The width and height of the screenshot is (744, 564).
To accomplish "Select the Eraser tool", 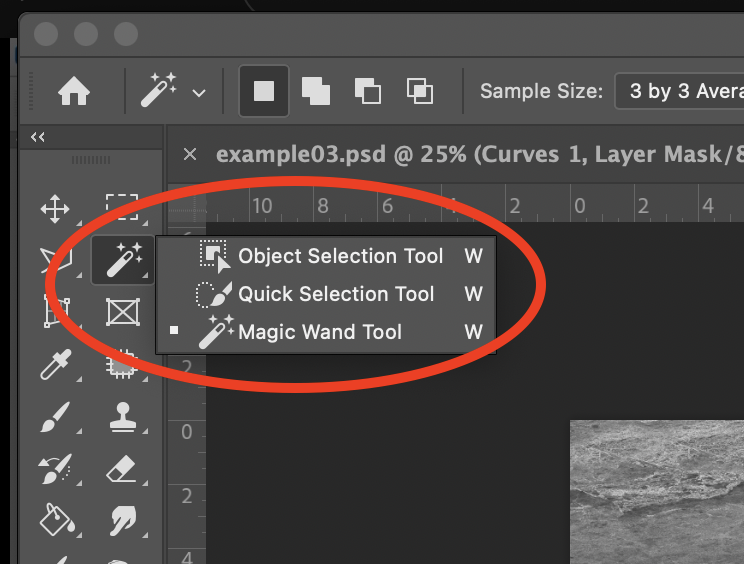I will click(x=121, y=468).
